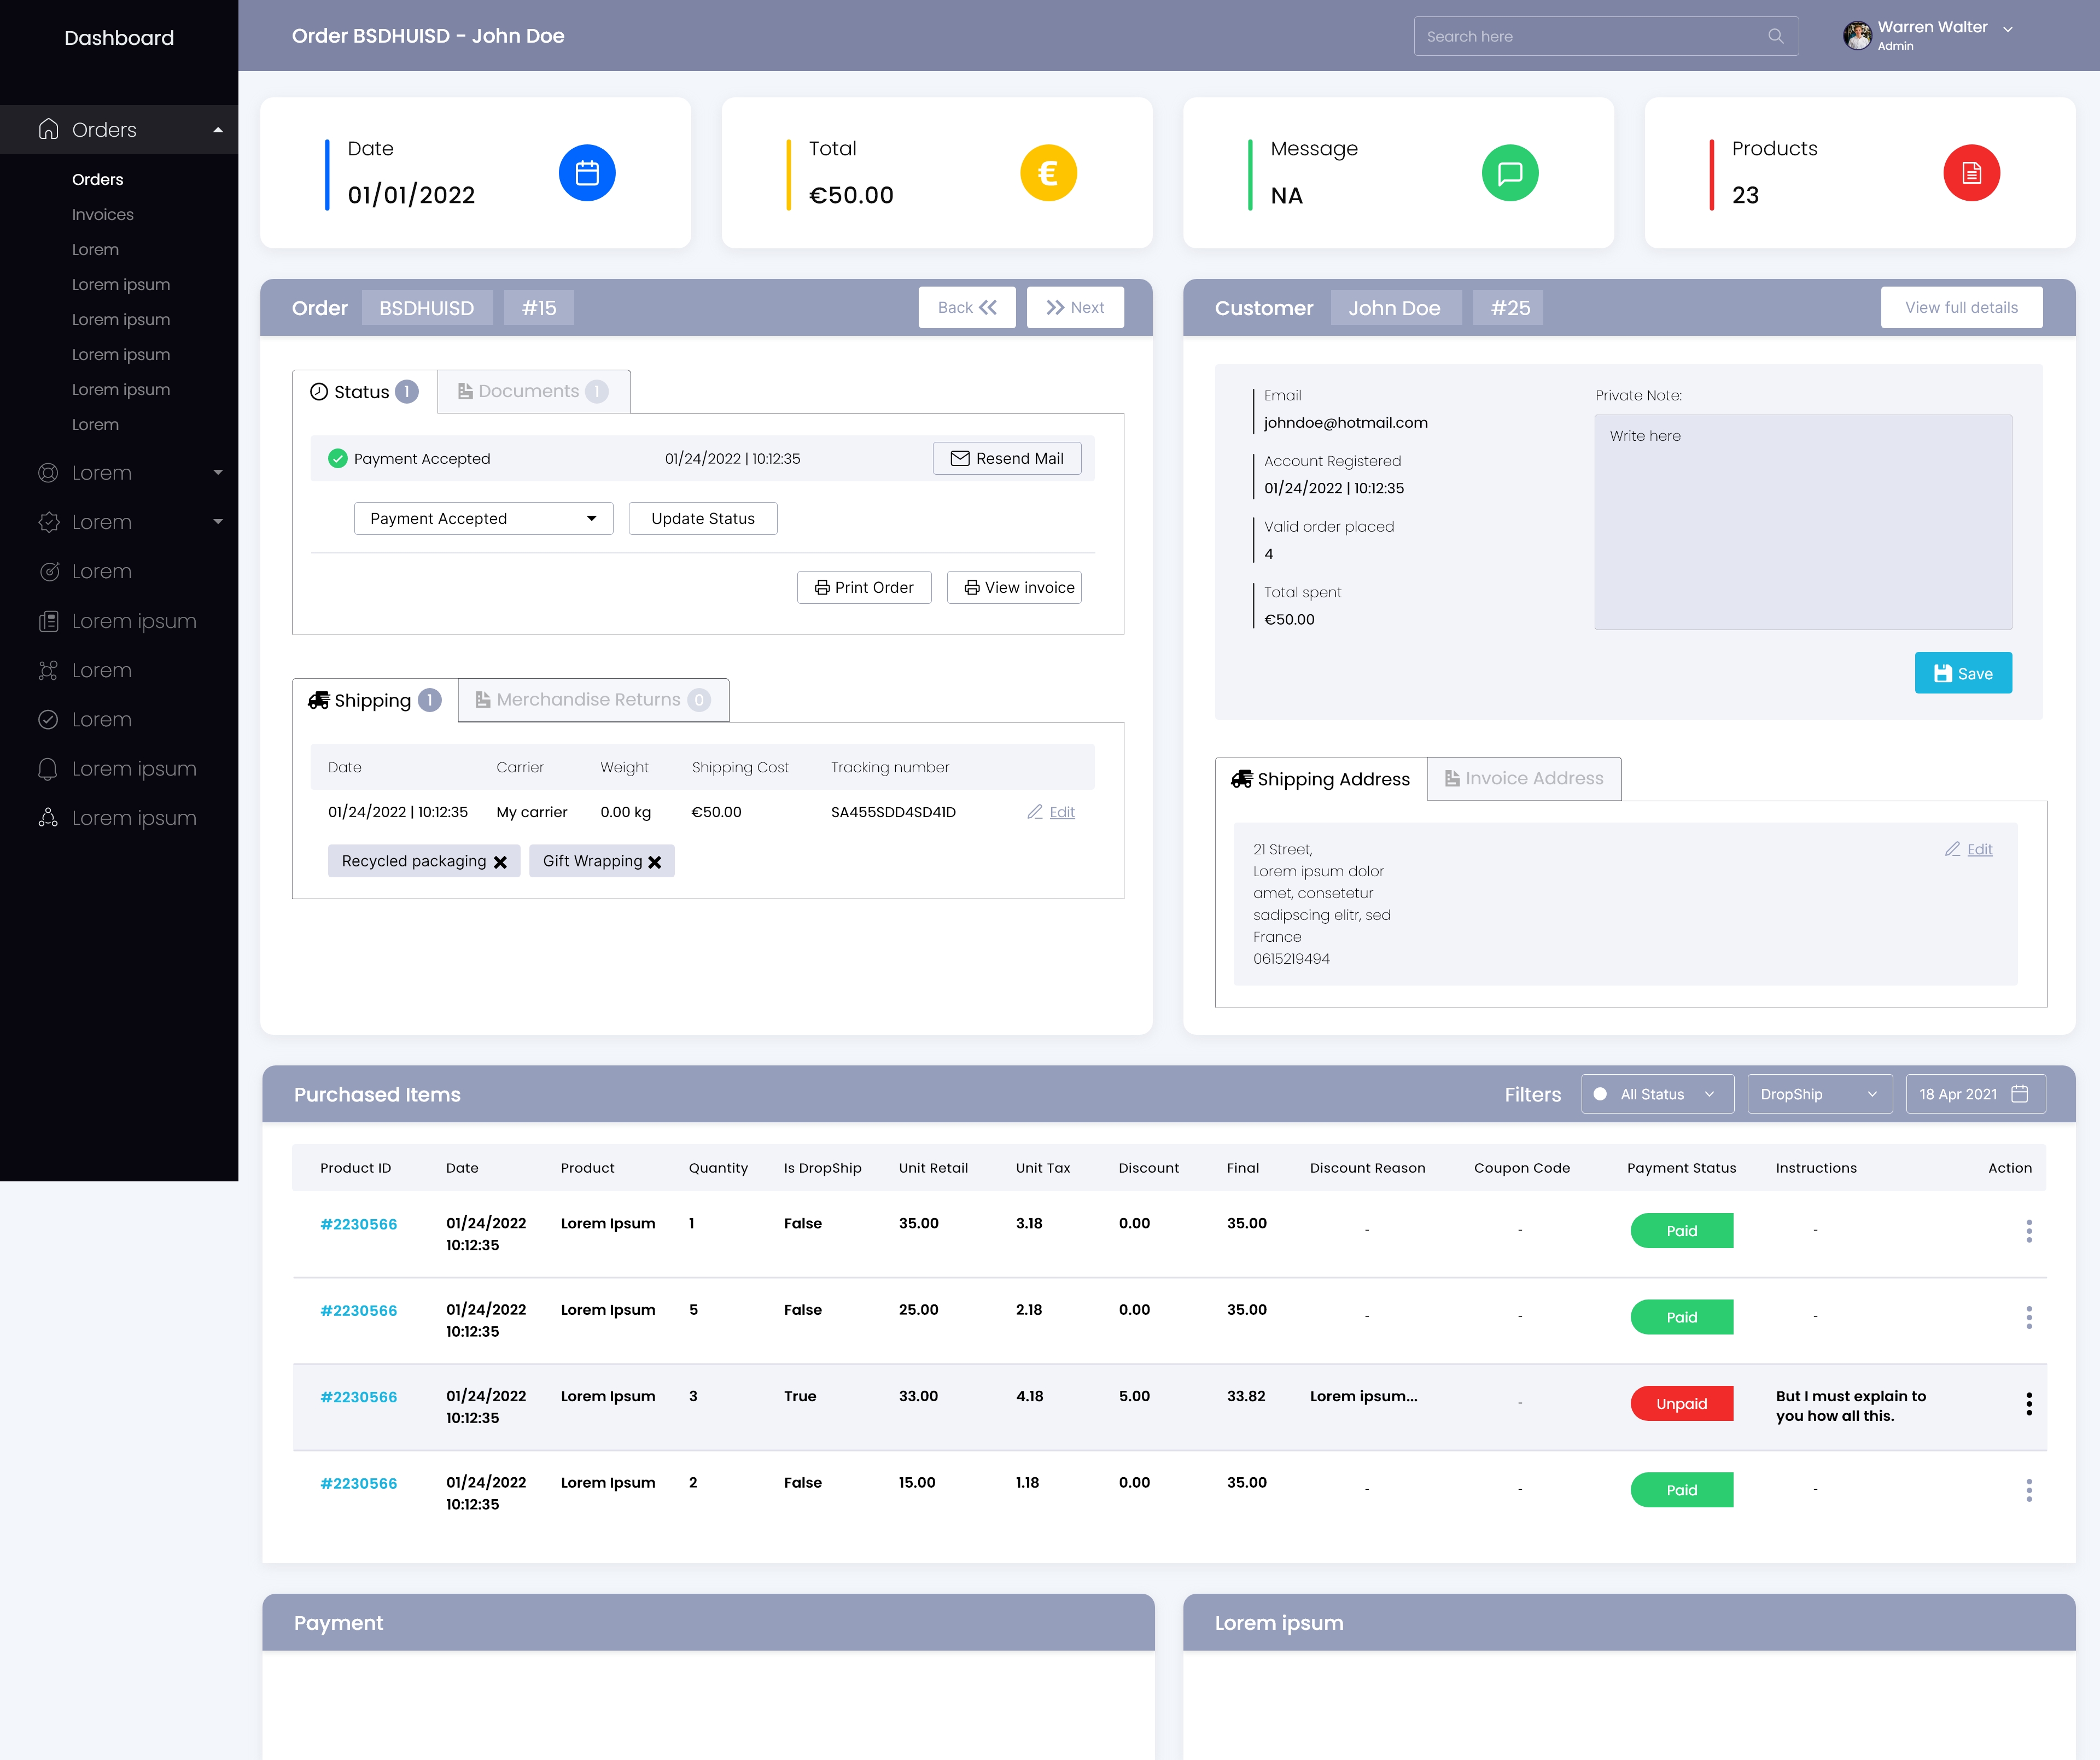Click the yellow euro Total icon
2100x1760 pixels.
1048,173
